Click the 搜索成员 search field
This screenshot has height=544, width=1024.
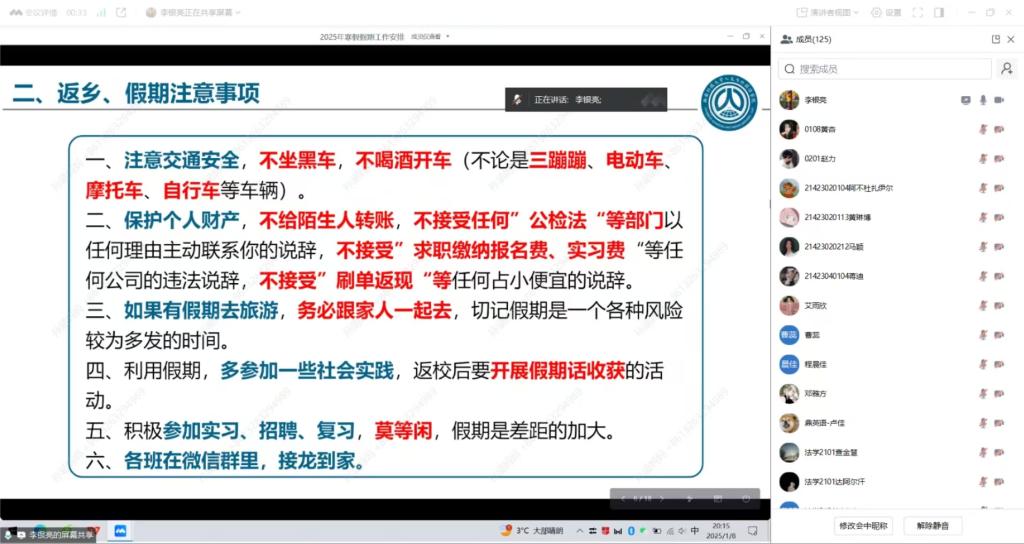(885, 69)
